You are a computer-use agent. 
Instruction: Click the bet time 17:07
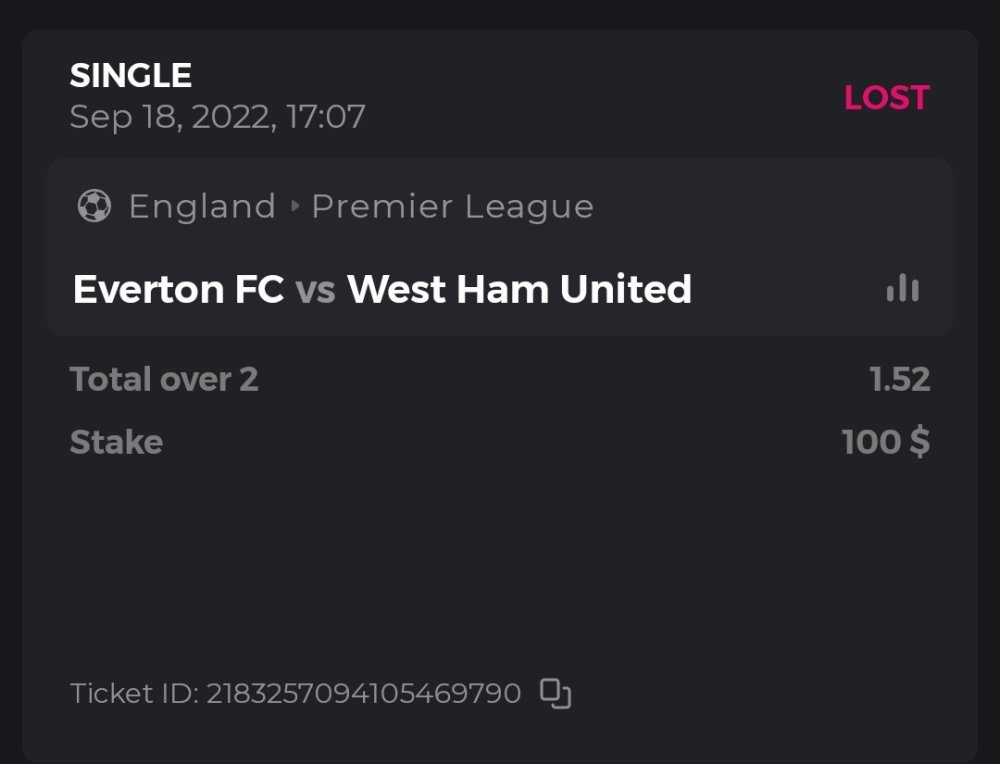(326, 118)
